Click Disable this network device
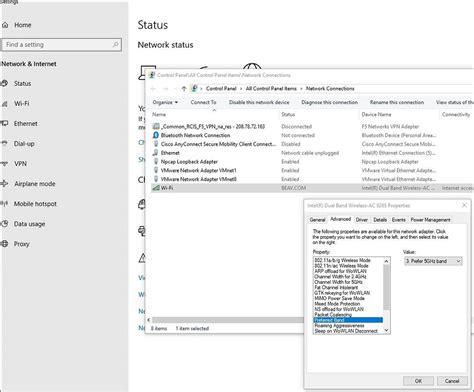Viewport: 474px width, 392px height. coord(259,102)
